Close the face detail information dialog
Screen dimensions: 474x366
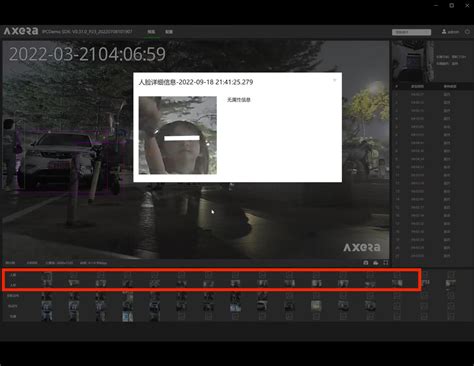tap(334, 80)
